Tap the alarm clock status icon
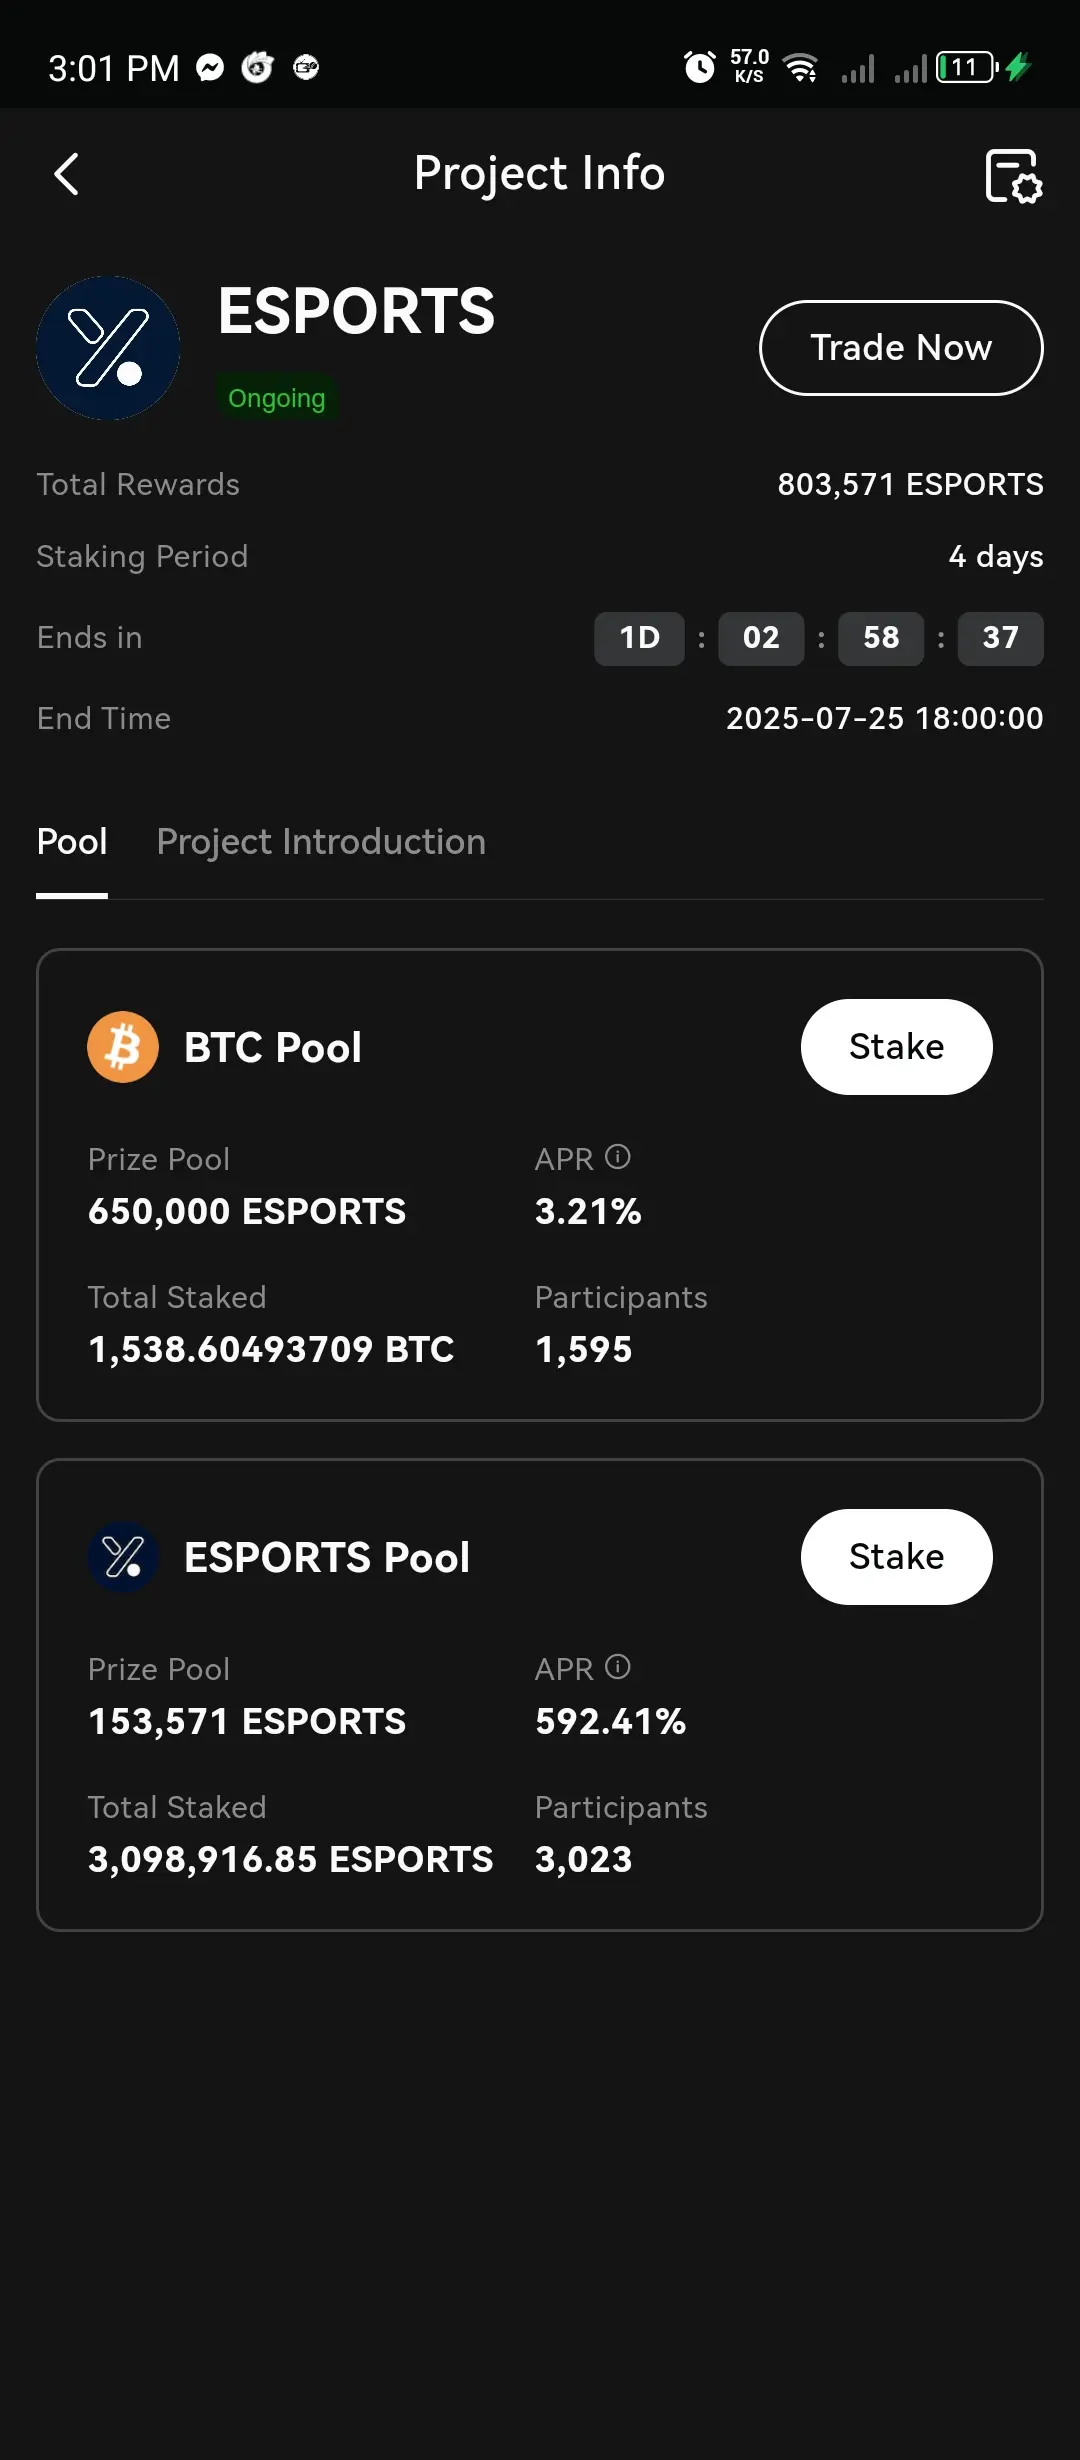Viewport: 1080px width, 2460px height. [x=699, y=67]
